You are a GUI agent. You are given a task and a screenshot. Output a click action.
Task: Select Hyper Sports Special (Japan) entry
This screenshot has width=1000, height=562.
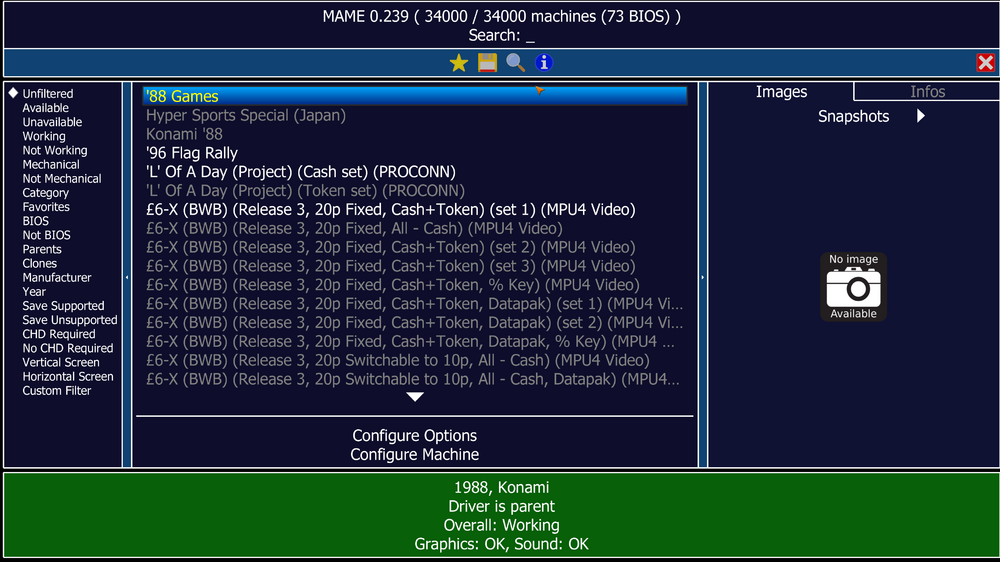point(246,115)
